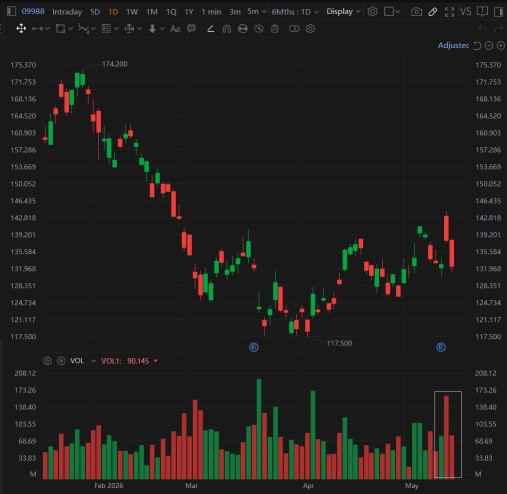Open the 6Mths : 1D range dropdown
507x494 pixels.
pos(295,12)
